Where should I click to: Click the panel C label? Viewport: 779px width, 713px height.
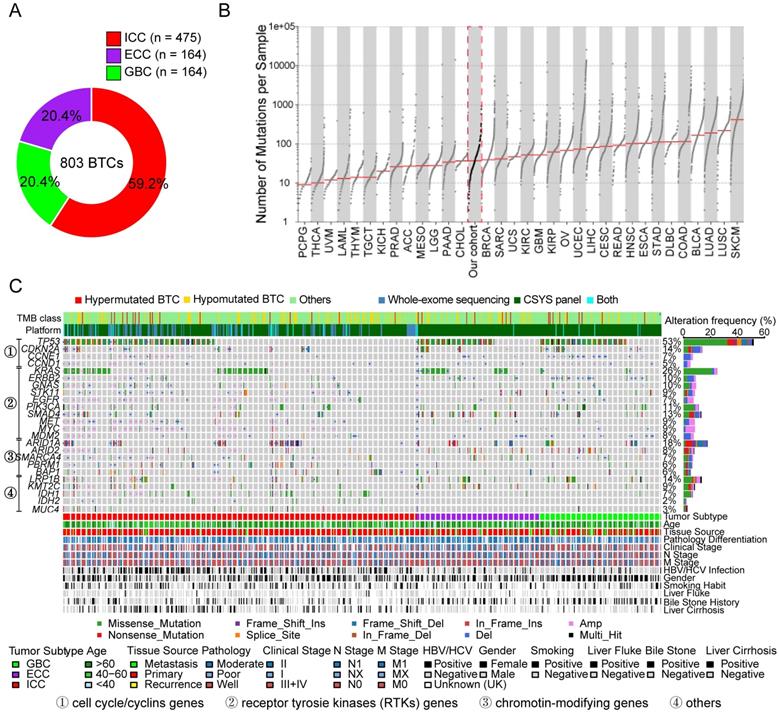[x=12, y=286]
